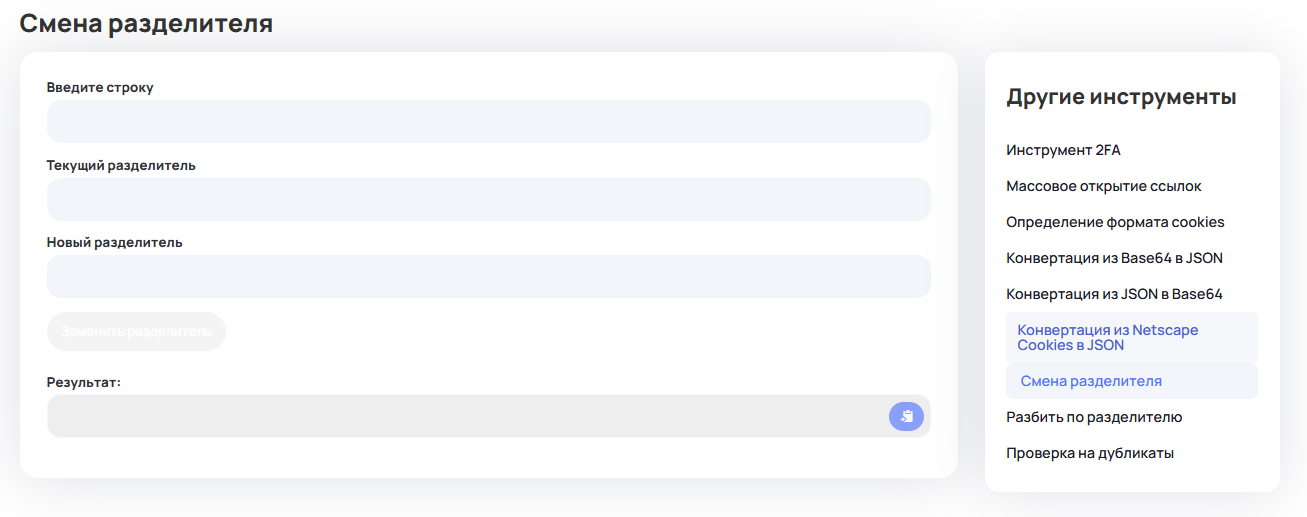Click the 'Введите строку' label text

pyautogui.click(x=100, y=87)
